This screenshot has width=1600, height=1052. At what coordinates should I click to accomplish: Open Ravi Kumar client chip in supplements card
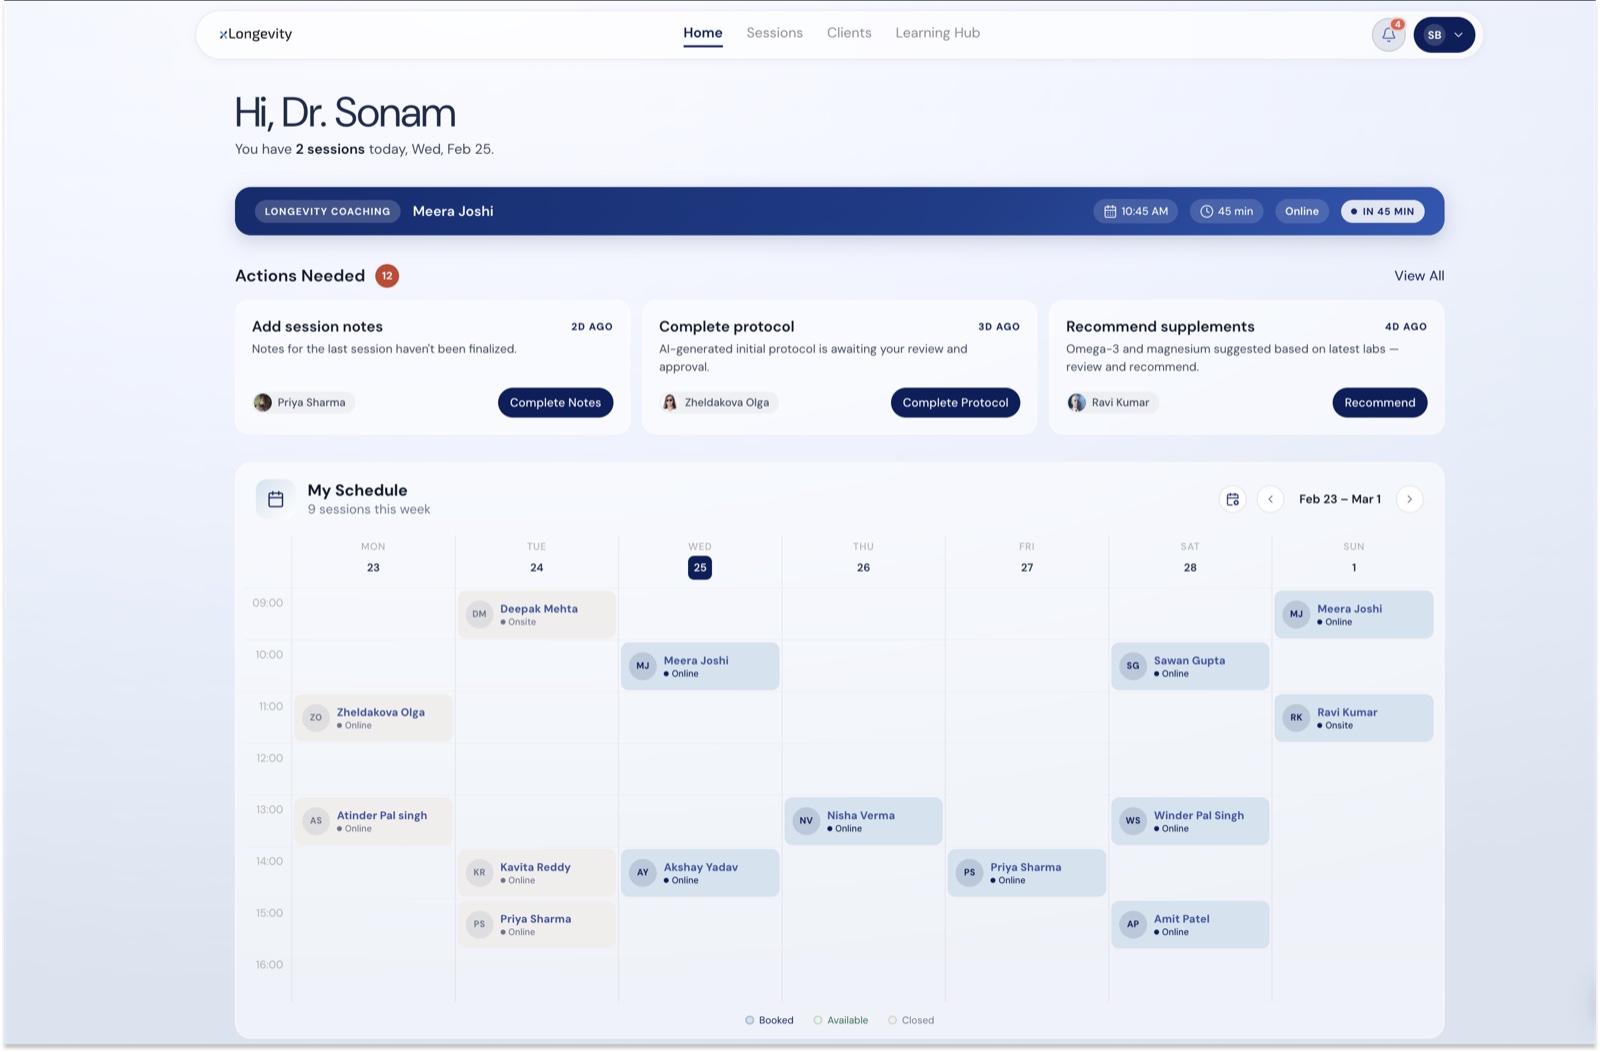click(1110, 403)
